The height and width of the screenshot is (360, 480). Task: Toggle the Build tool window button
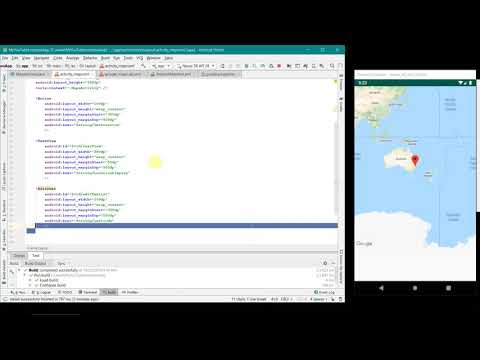point(109,292)
